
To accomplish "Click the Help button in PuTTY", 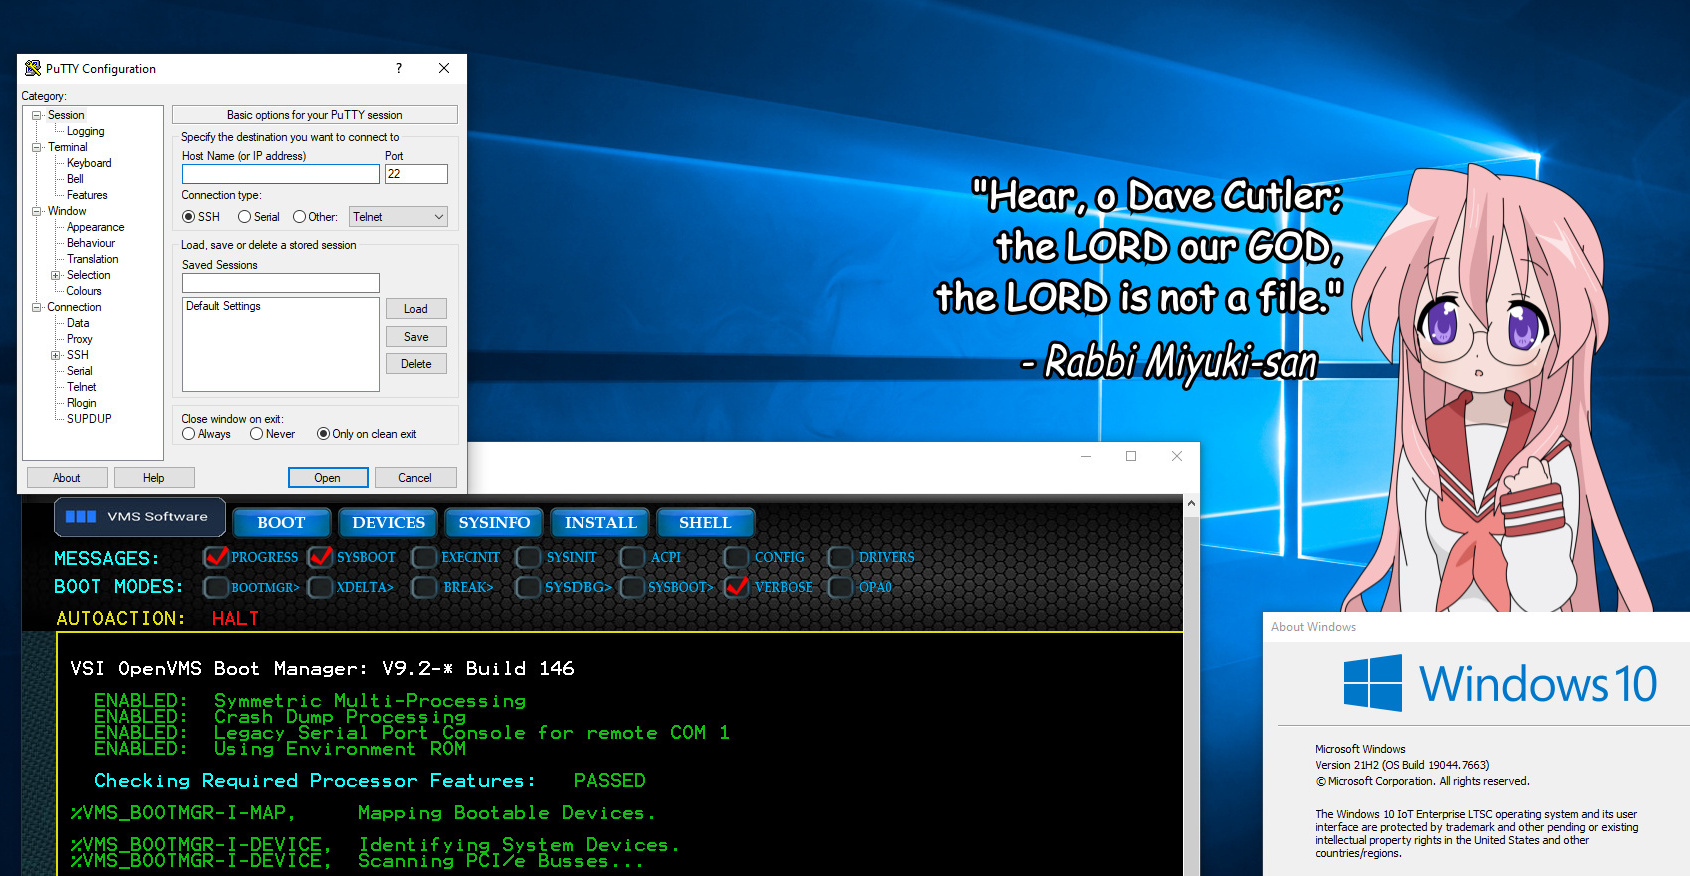I will (153, 478).
